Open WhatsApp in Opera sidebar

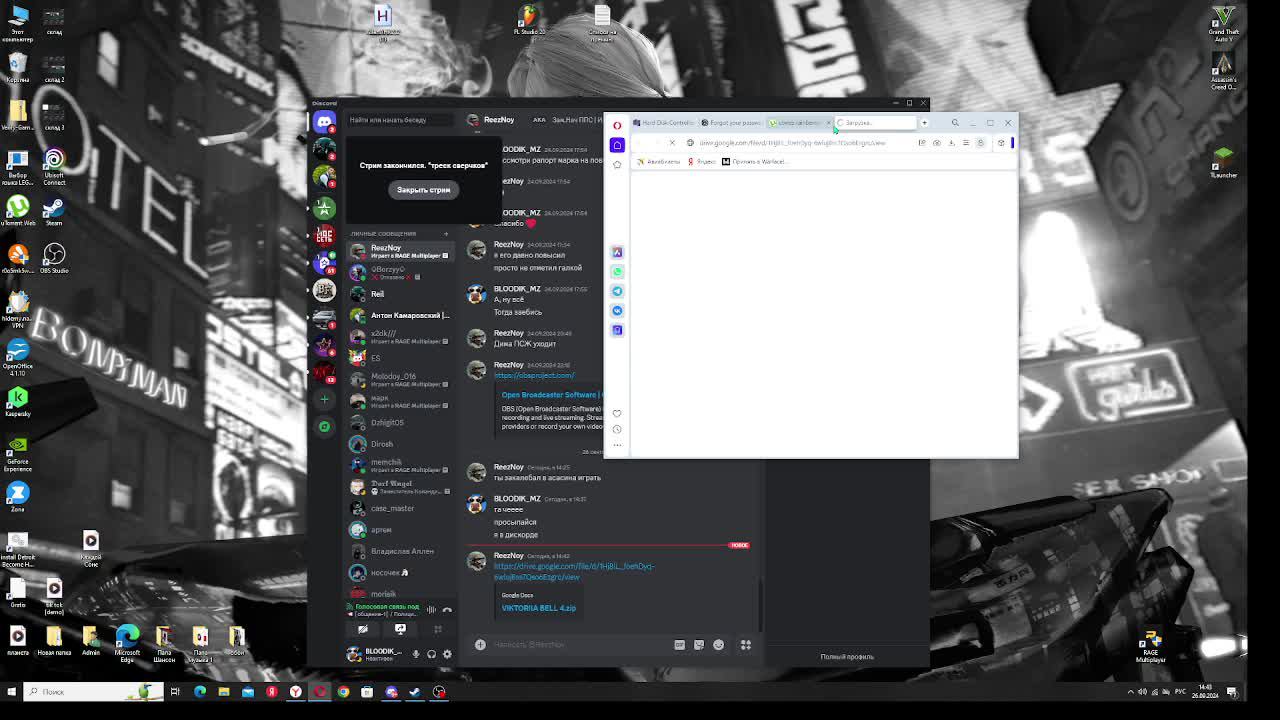click(617, 271)
